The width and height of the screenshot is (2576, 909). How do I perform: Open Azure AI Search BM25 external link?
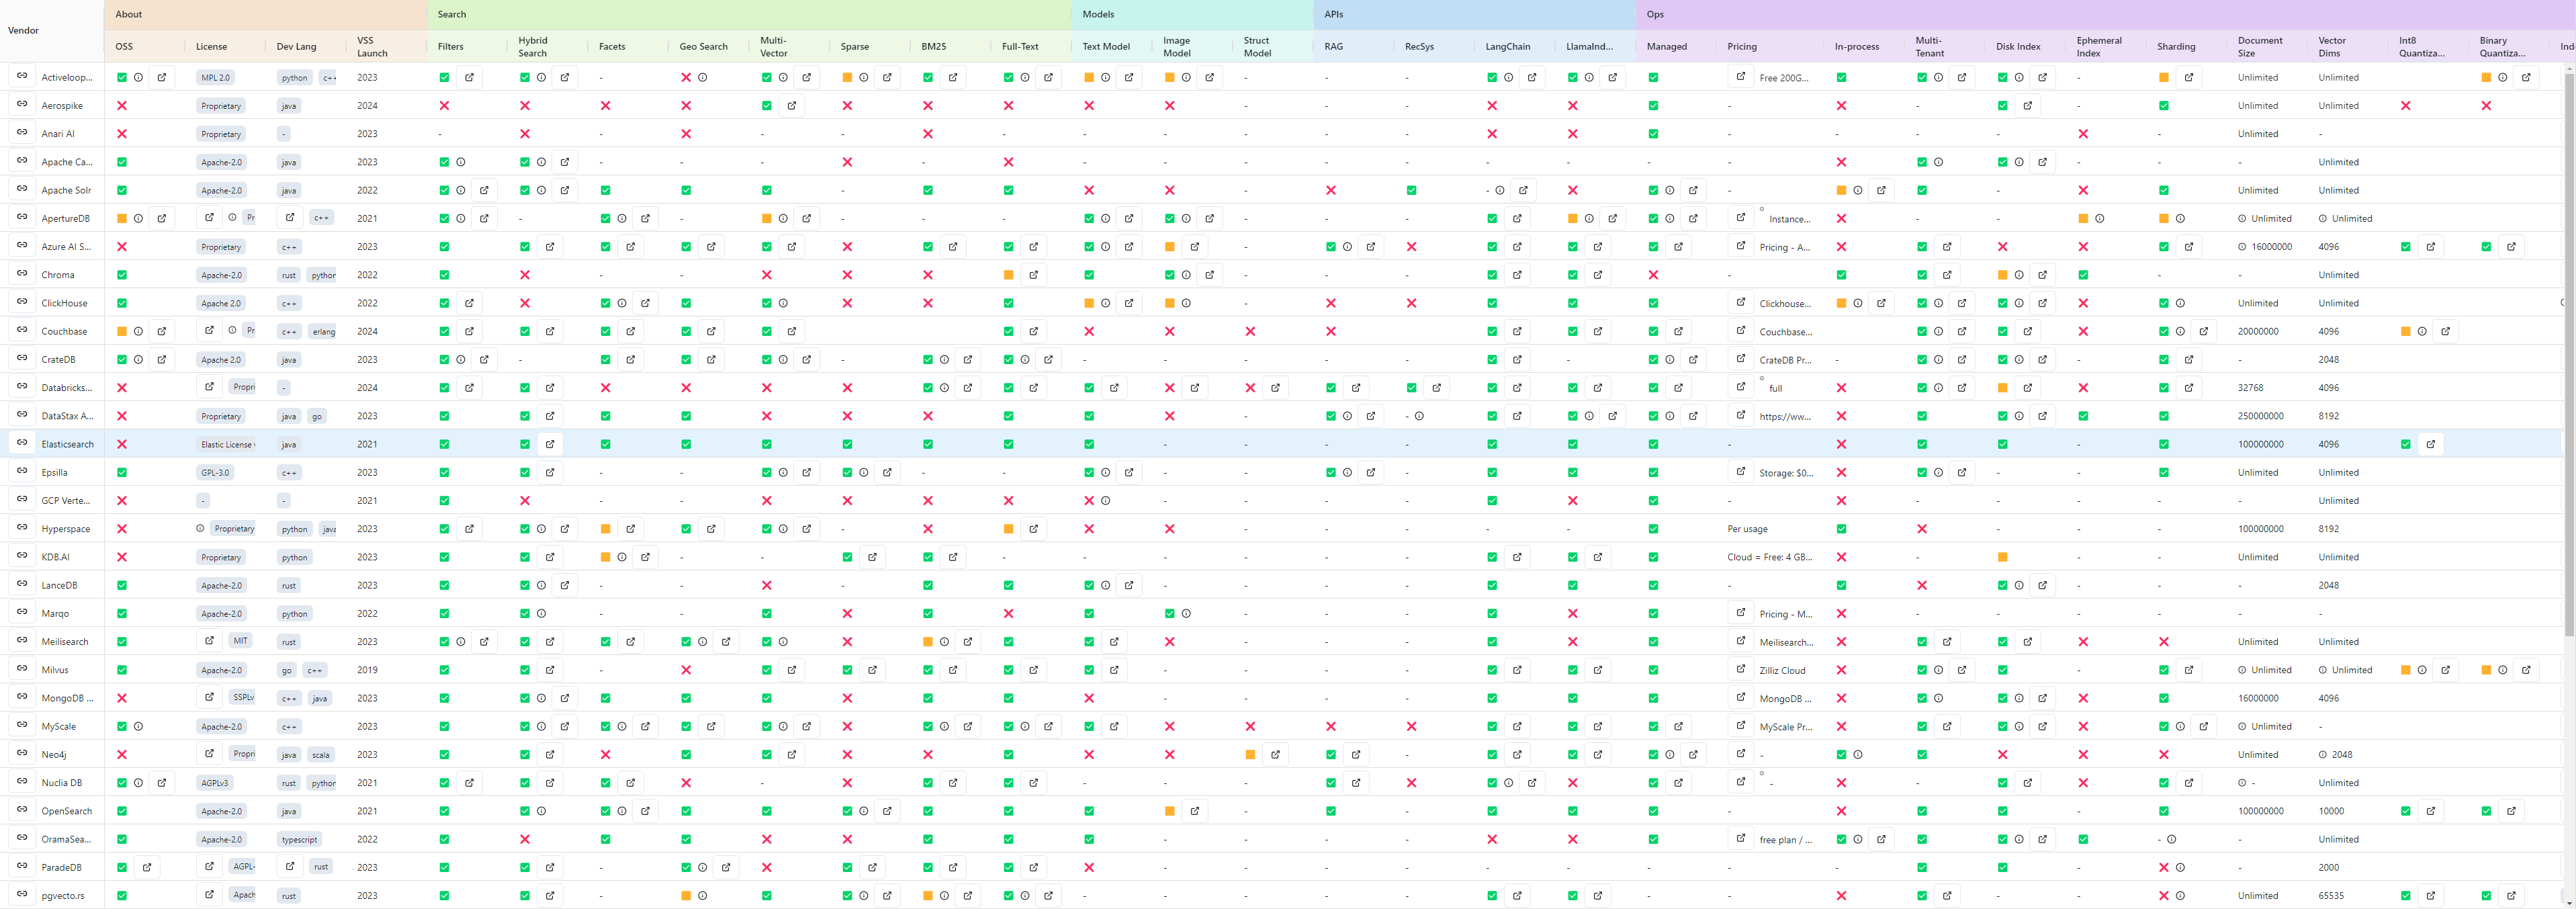click(953, 246)
